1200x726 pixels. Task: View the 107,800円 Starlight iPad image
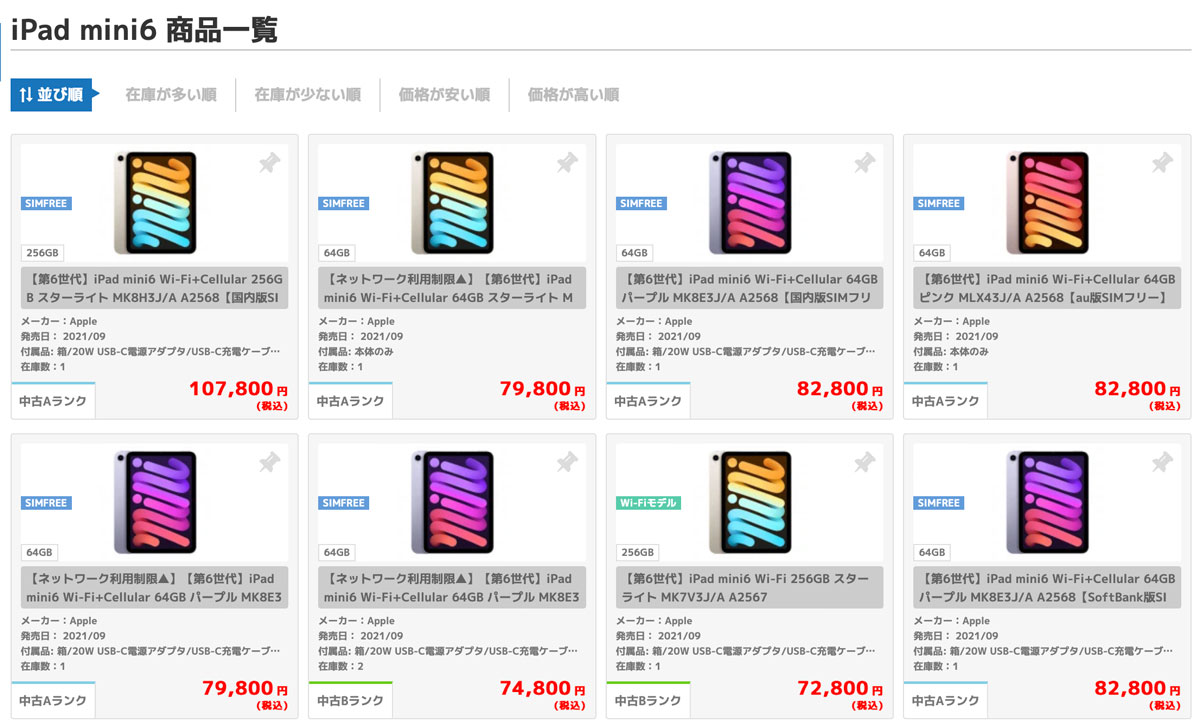[155, 203]
